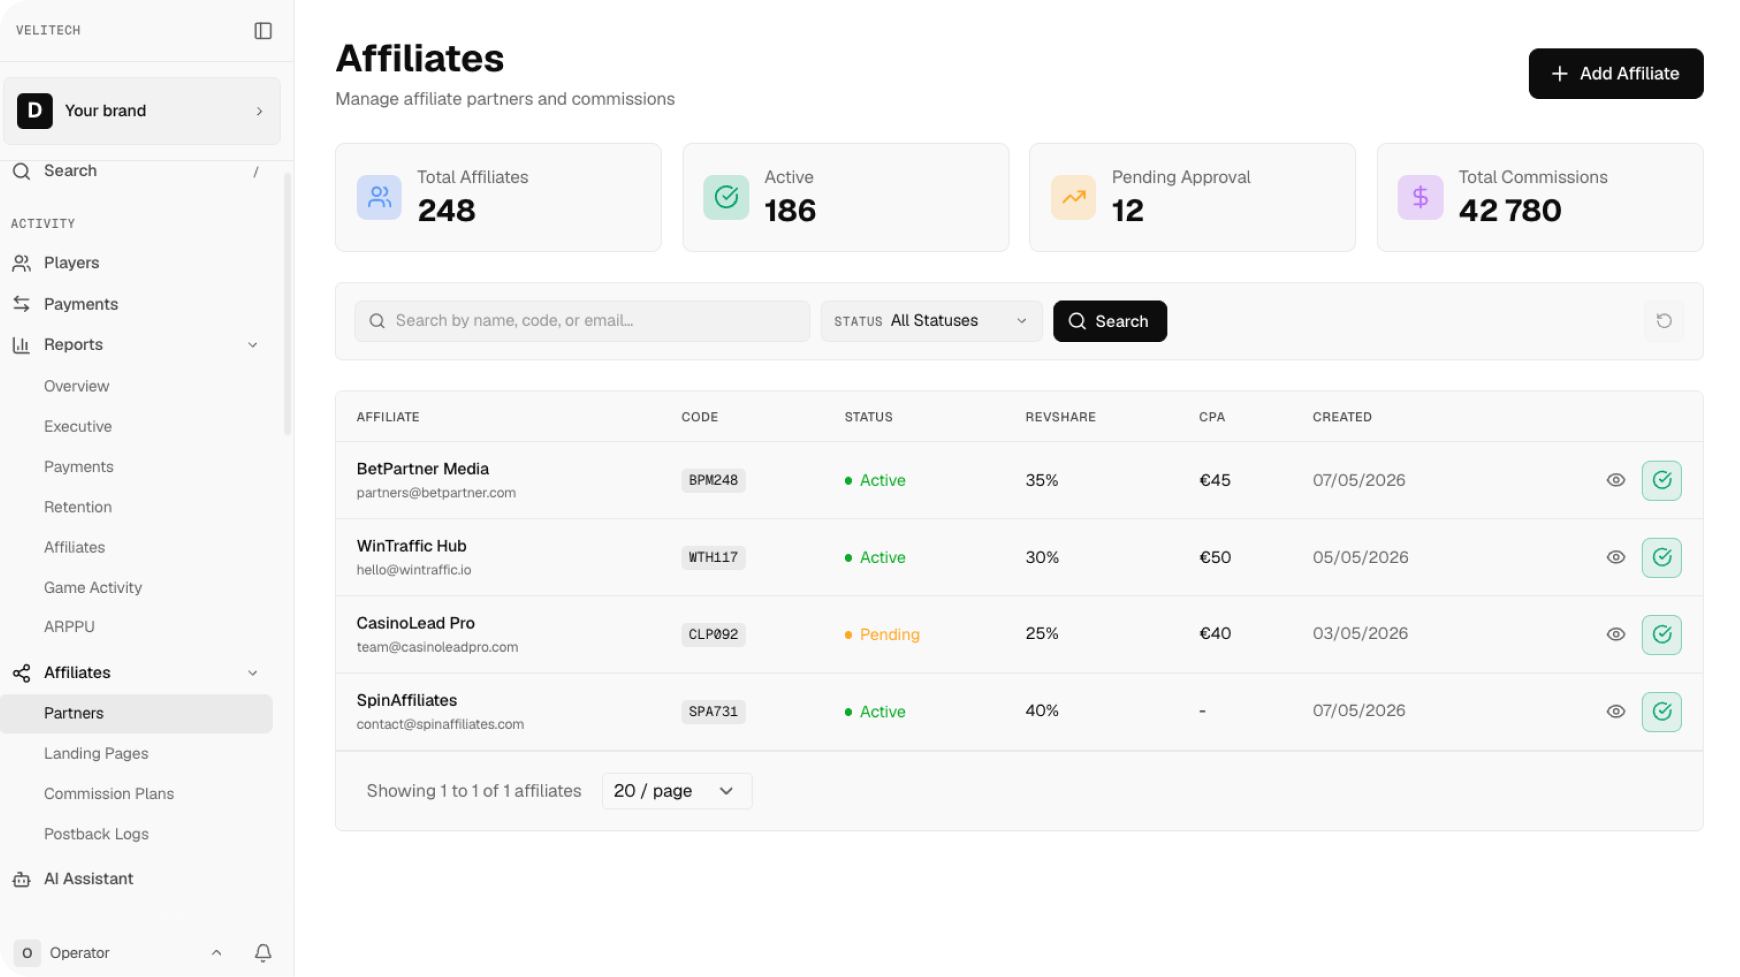The image size is (1740, 977).
Task: Click the reset filters refresh icon
Action: coord(1664,321)
